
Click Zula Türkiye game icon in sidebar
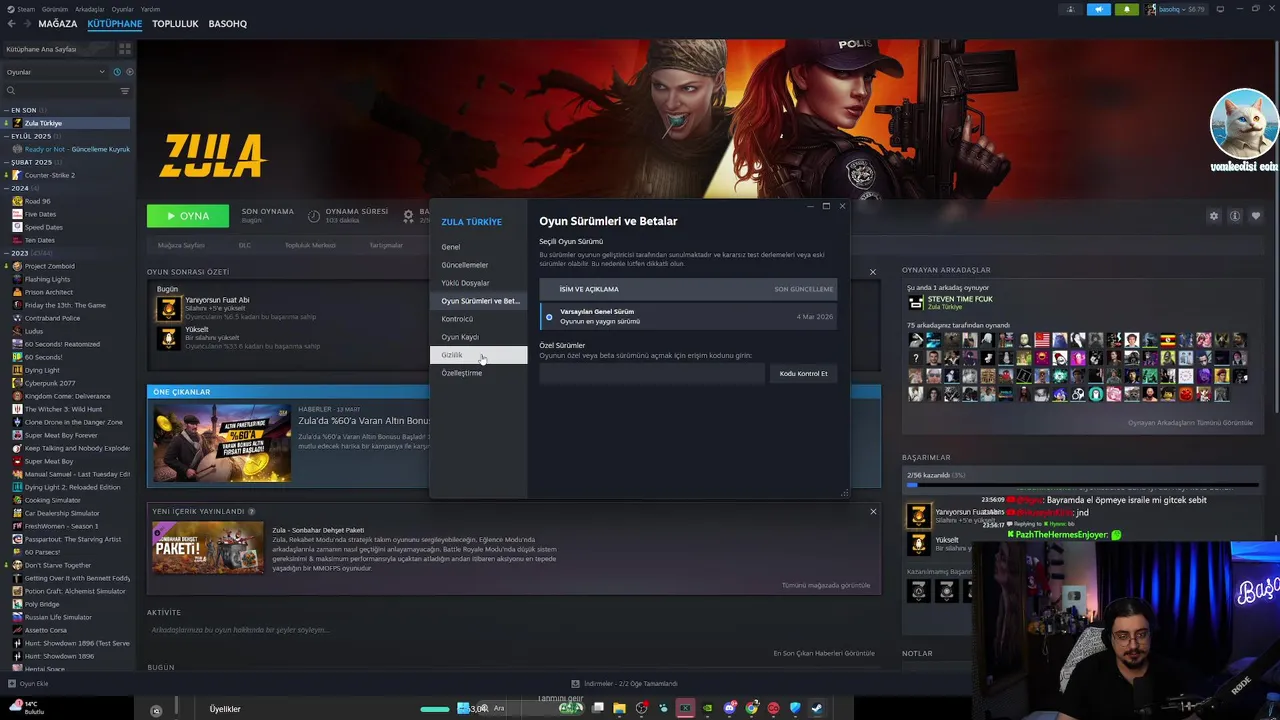[x=18, y=123]
